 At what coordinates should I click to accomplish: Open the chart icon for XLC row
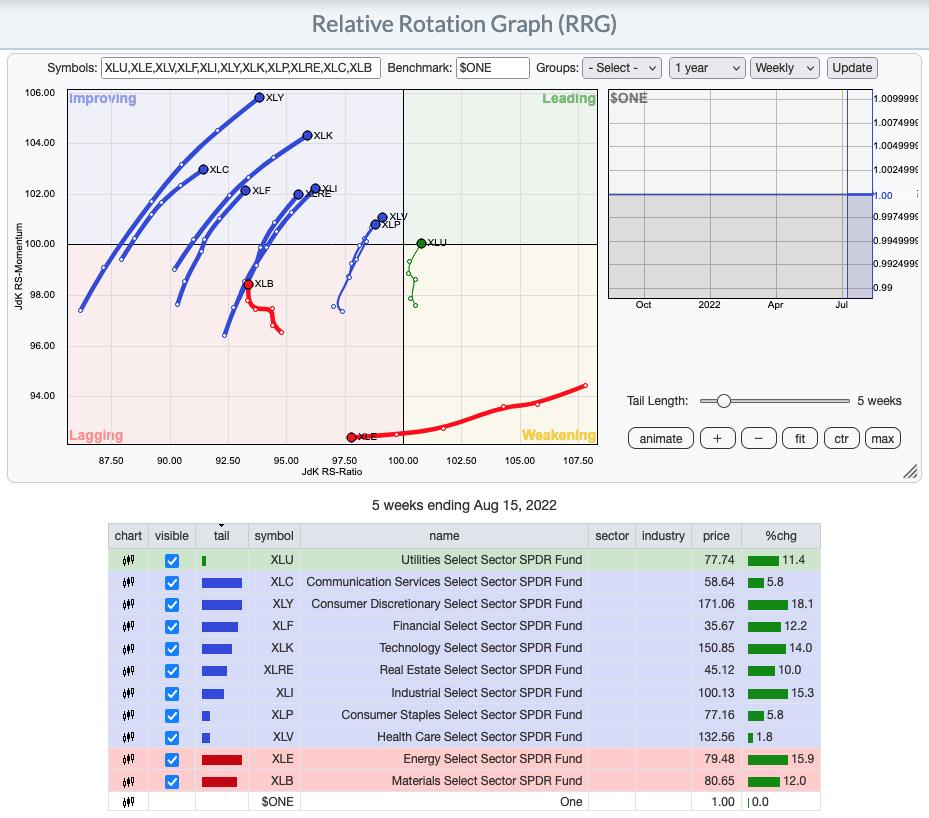(x=128, y=582)
